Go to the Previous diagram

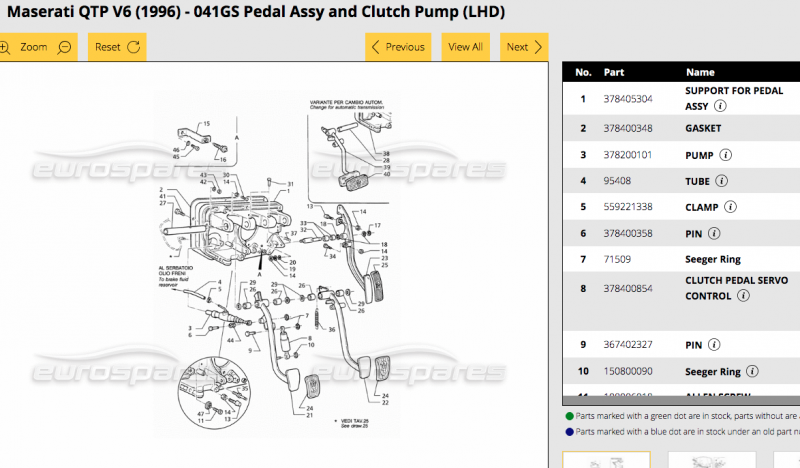point(398,47)
